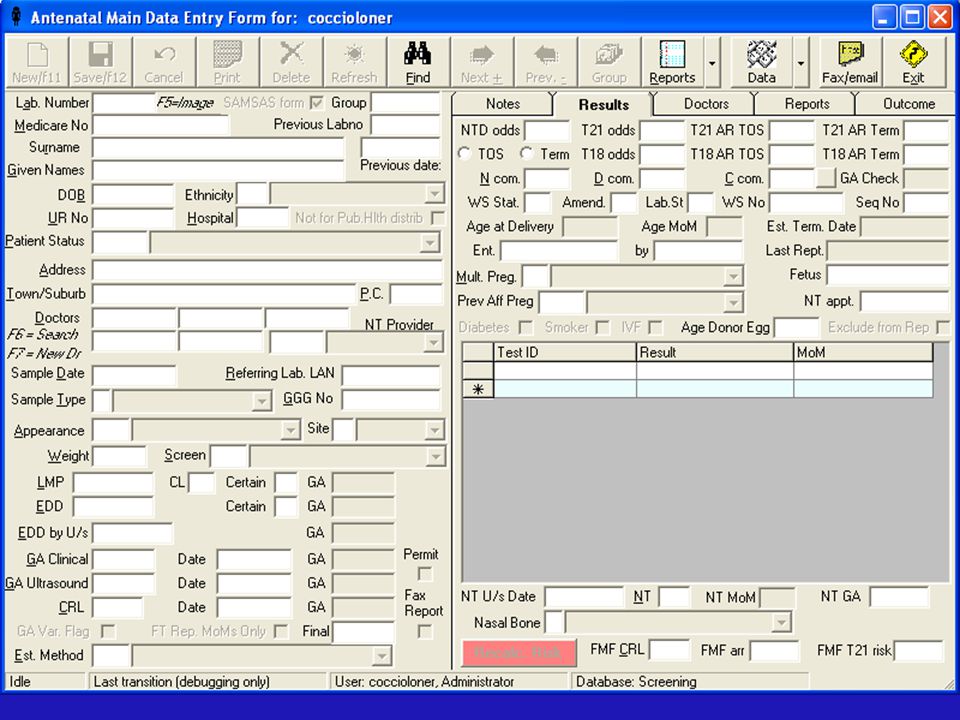Click the Fax/email toolbar icon
Image resolution: width=960 pixels, height=720 pixels.
pyautogui.click(x=850, y=62)
